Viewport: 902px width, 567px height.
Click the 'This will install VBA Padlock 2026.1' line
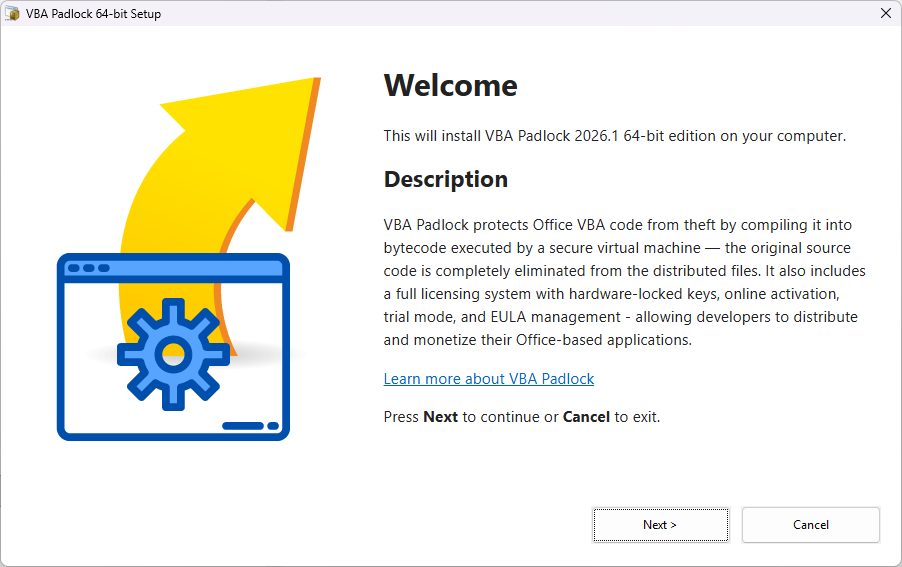tap(614, 136)
